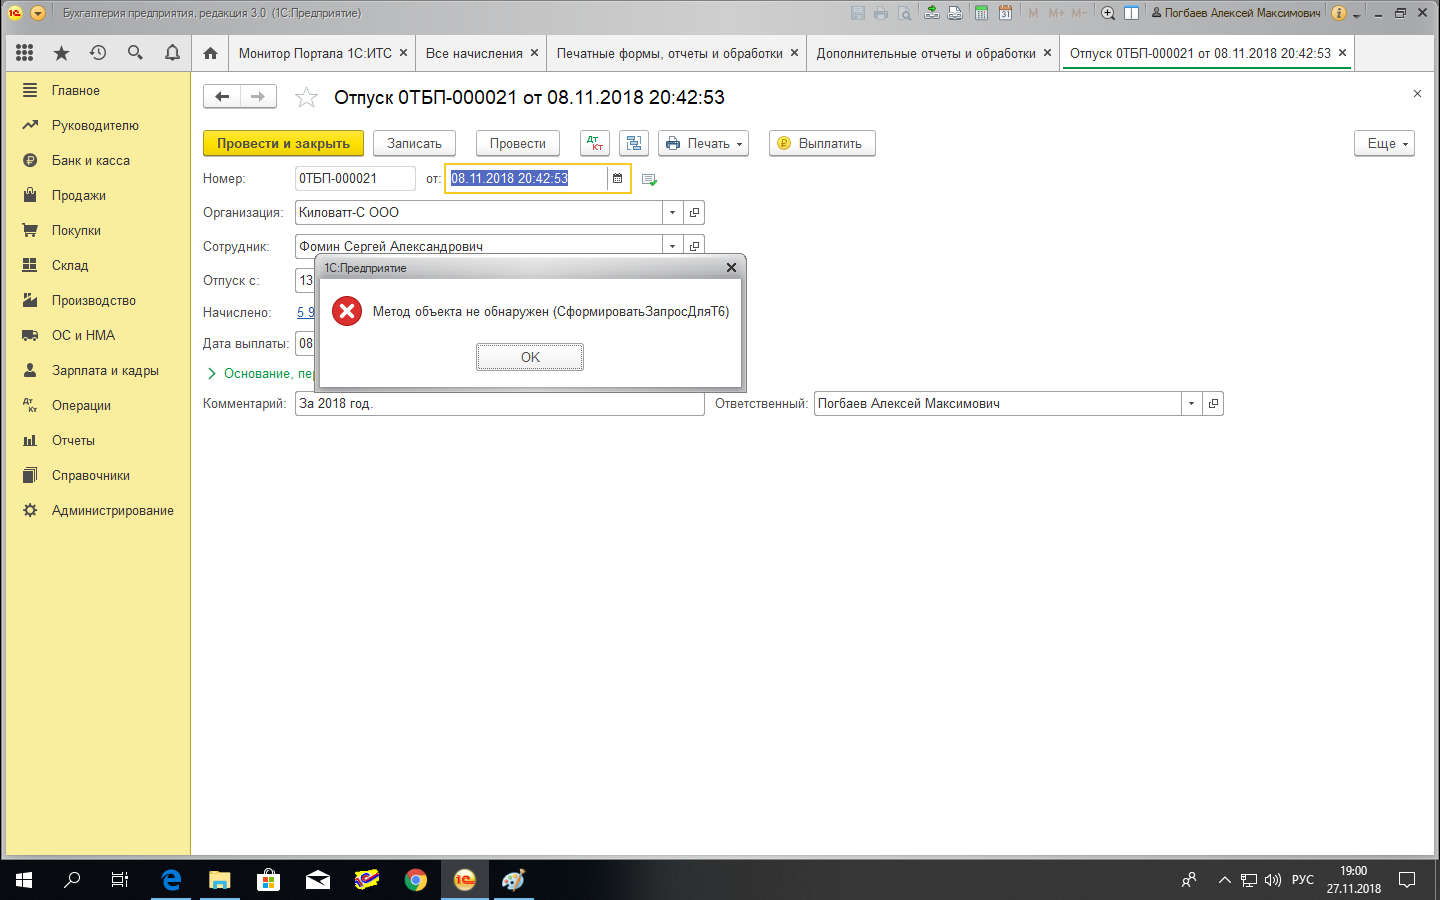Screen dimensions: 1440x900
Task: Click the save icon in title bar
Action: pos(858,13)
